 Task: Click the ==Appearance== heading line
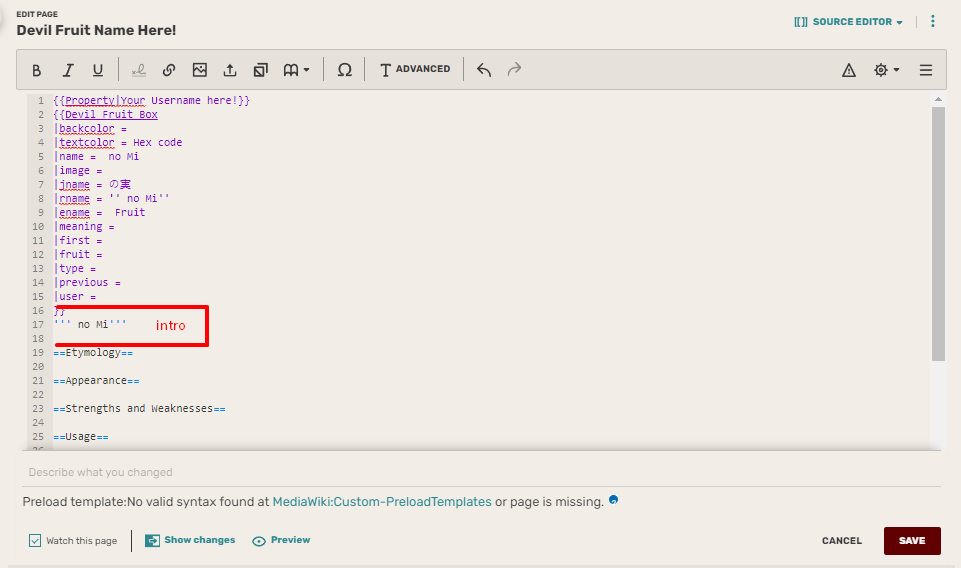(x=96, y=381)
